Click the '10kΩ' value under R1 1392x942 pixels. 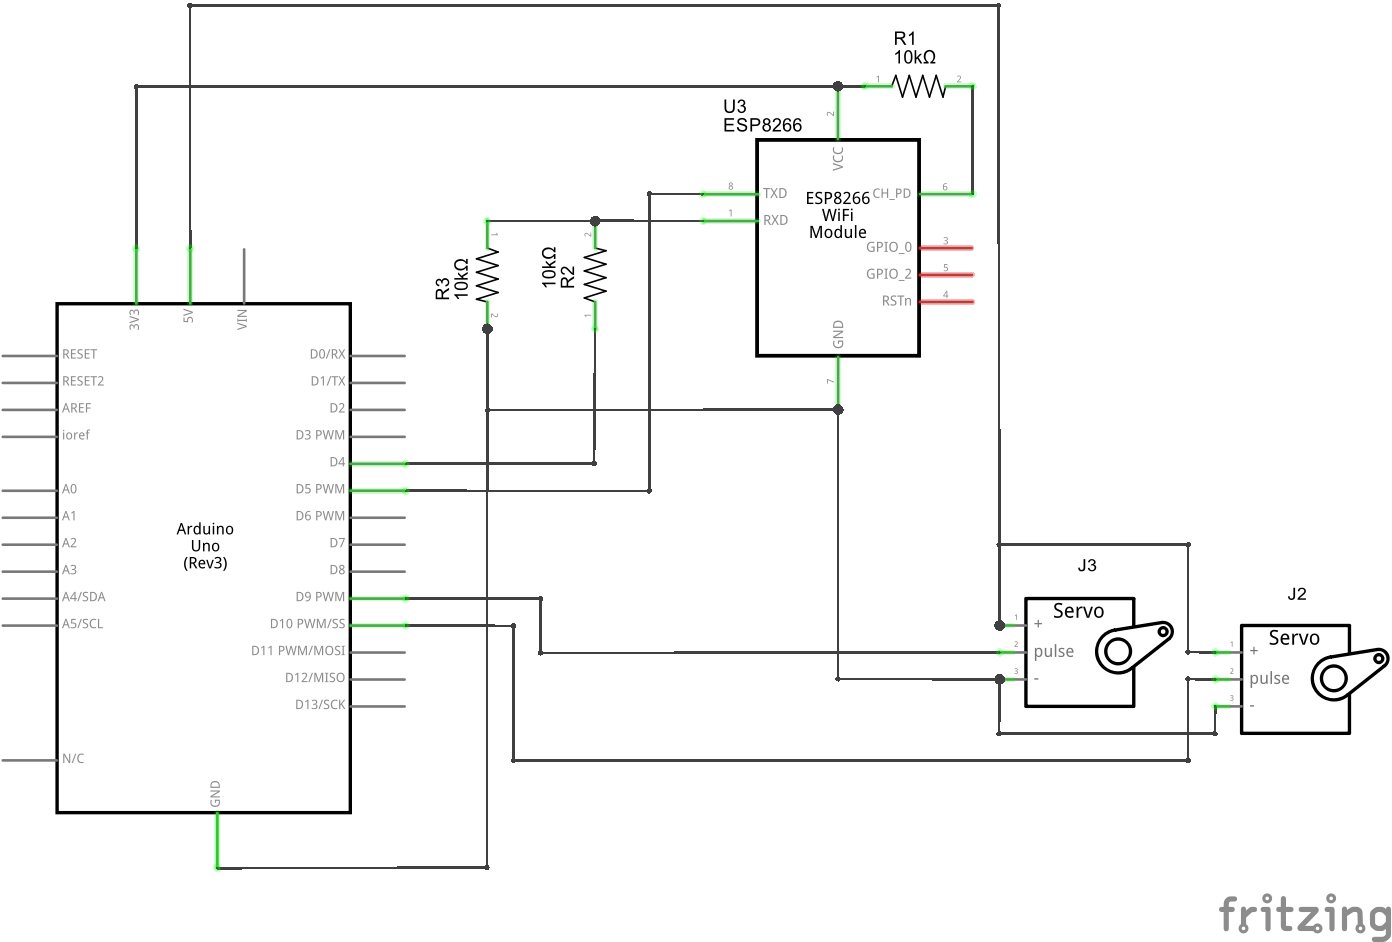click(x=915, y=58)
